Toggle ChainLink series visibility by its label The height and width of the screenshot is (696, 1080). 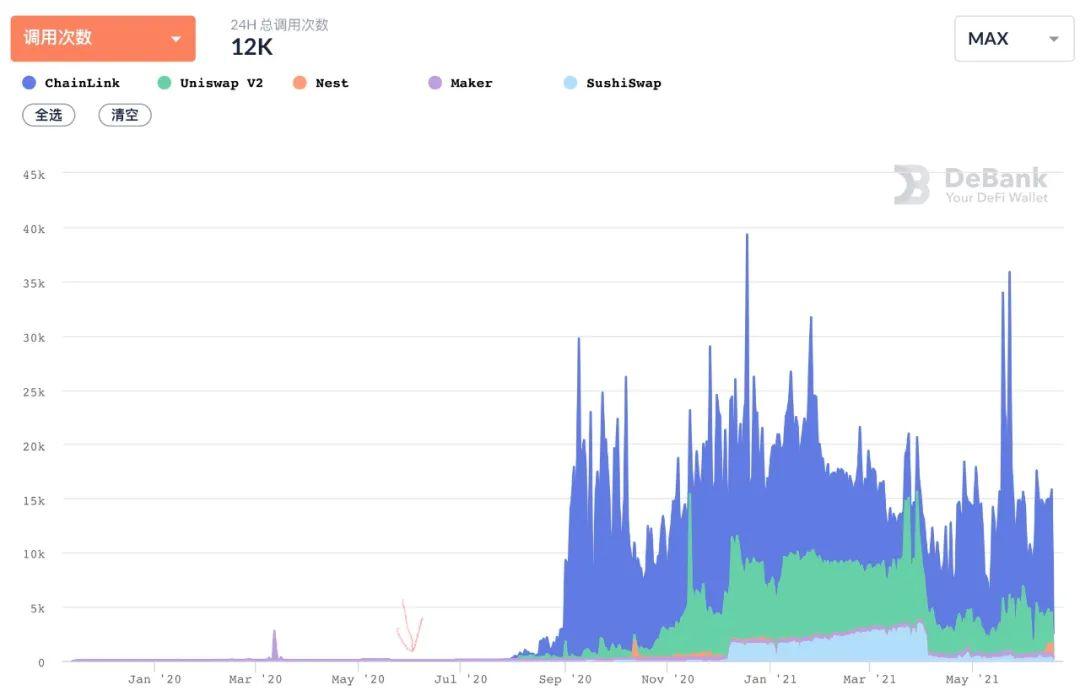pos(82,83)
